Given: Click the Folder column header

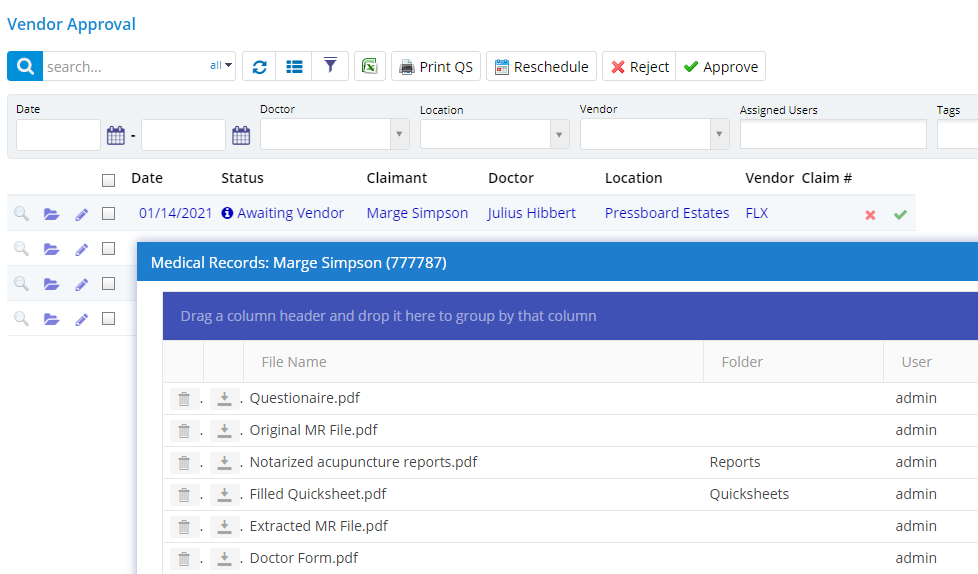Looking at the screenshot, I should tap(742, 362).
